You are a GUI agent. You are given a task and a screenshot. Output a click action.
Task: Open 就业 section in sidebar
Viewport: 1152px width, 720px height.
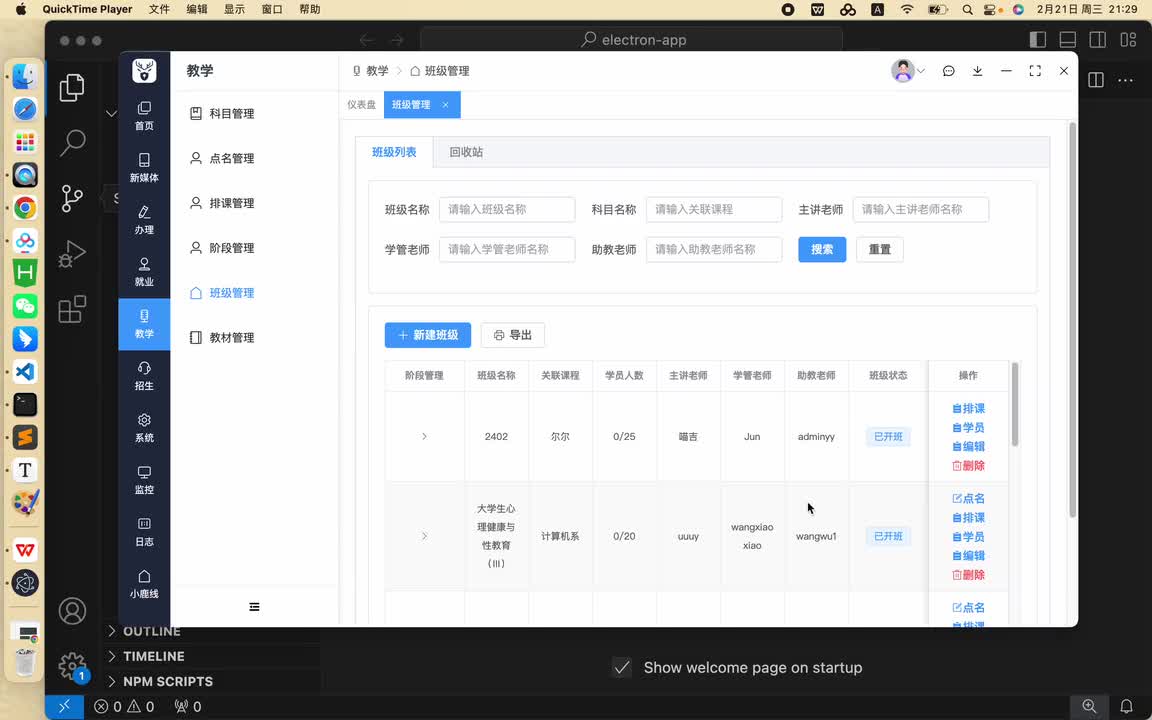point(144,272)
